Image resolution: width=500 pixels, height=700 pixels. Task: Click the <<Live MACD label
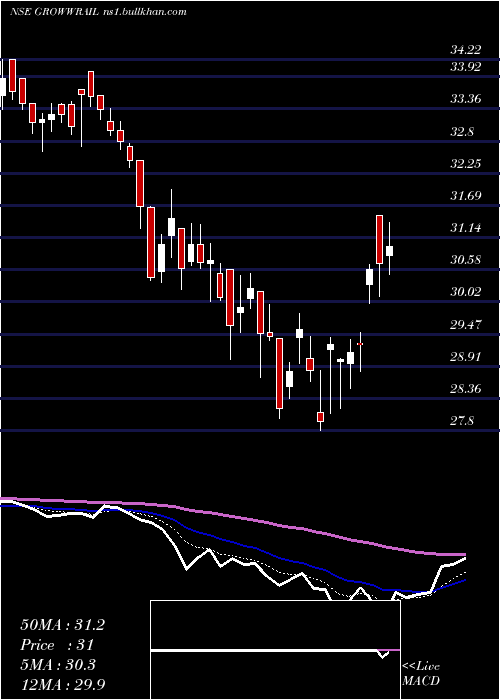[x=421, y=673]
